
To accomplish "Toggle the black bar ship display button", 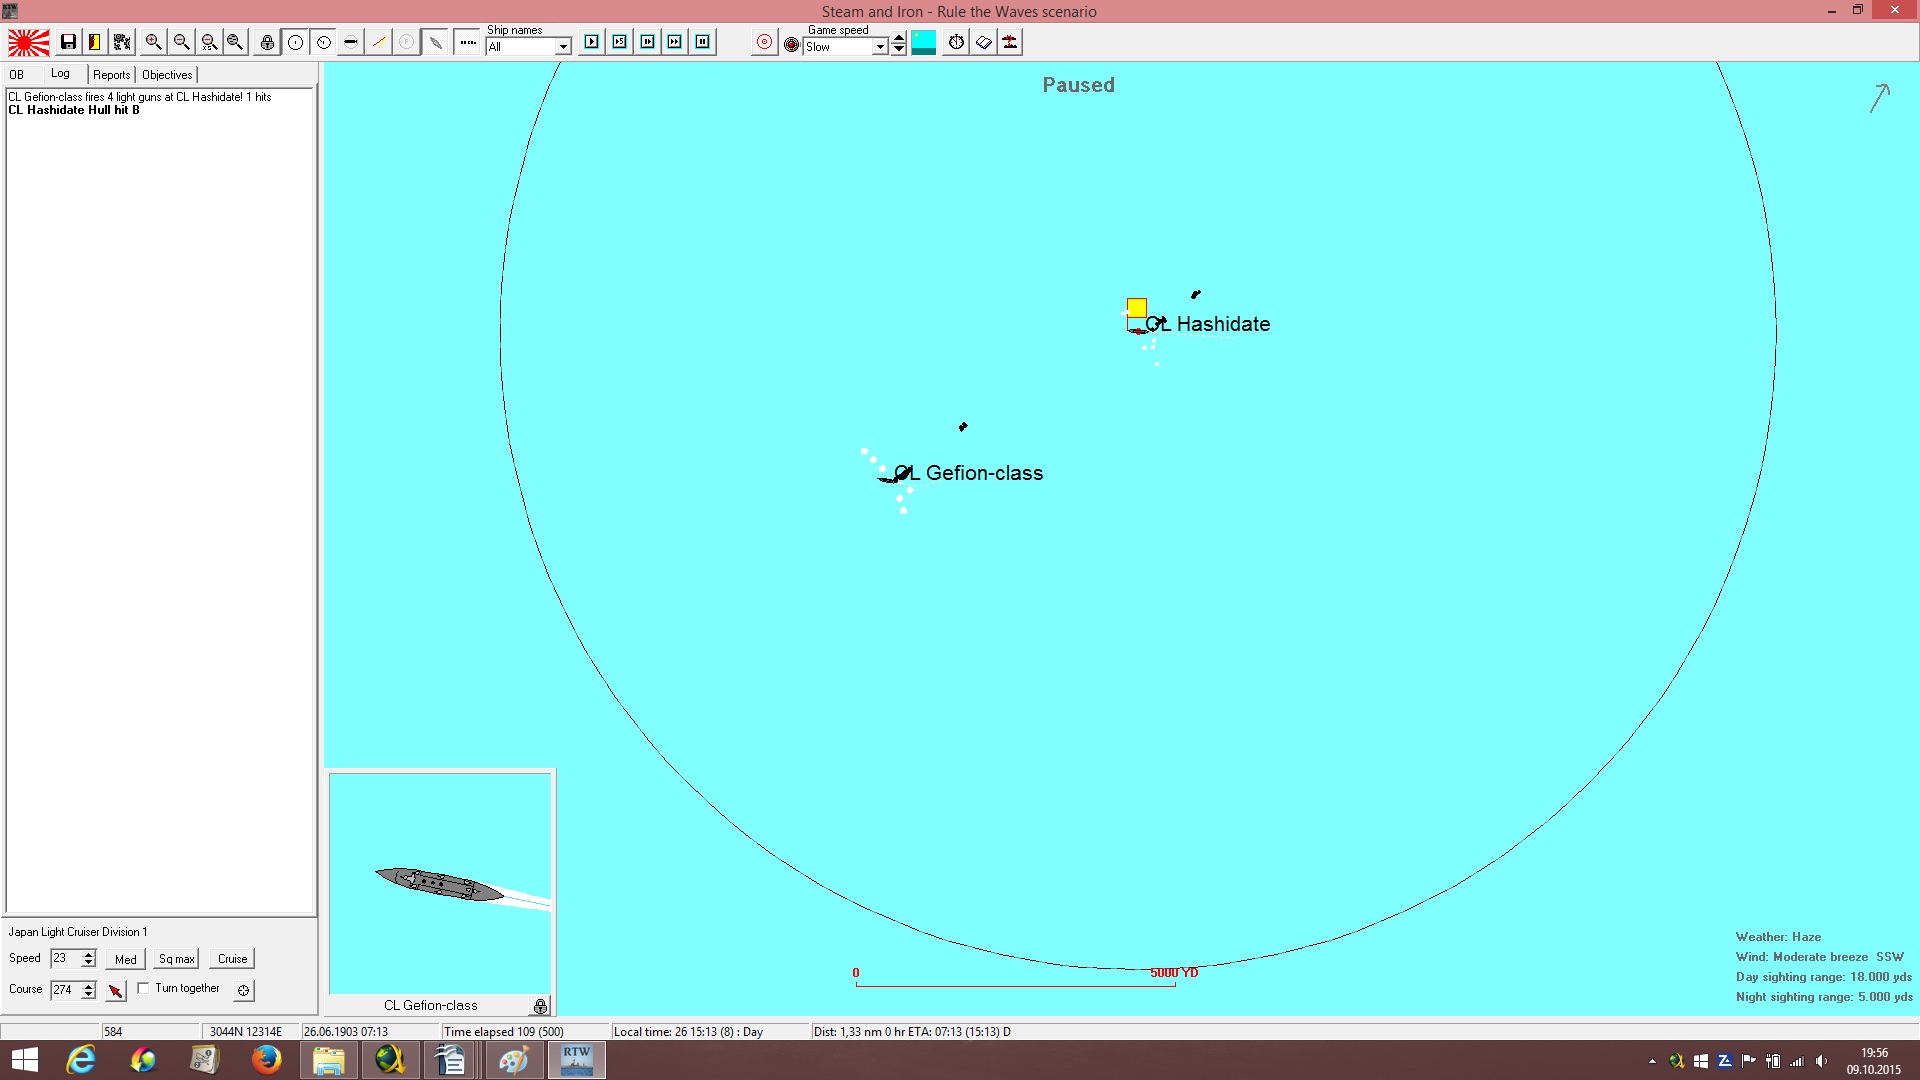I will point(351,42).
